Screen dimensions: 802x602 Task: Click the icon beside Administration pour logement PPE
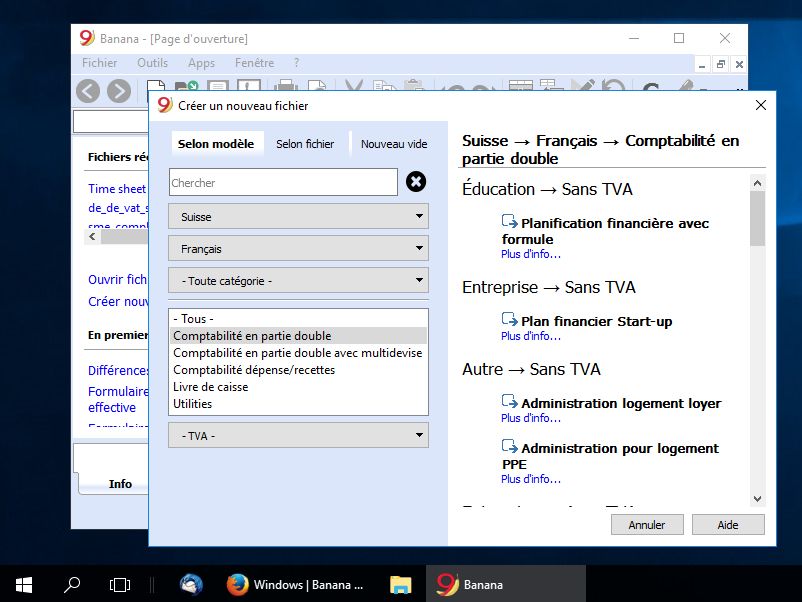tap(509, 447)
